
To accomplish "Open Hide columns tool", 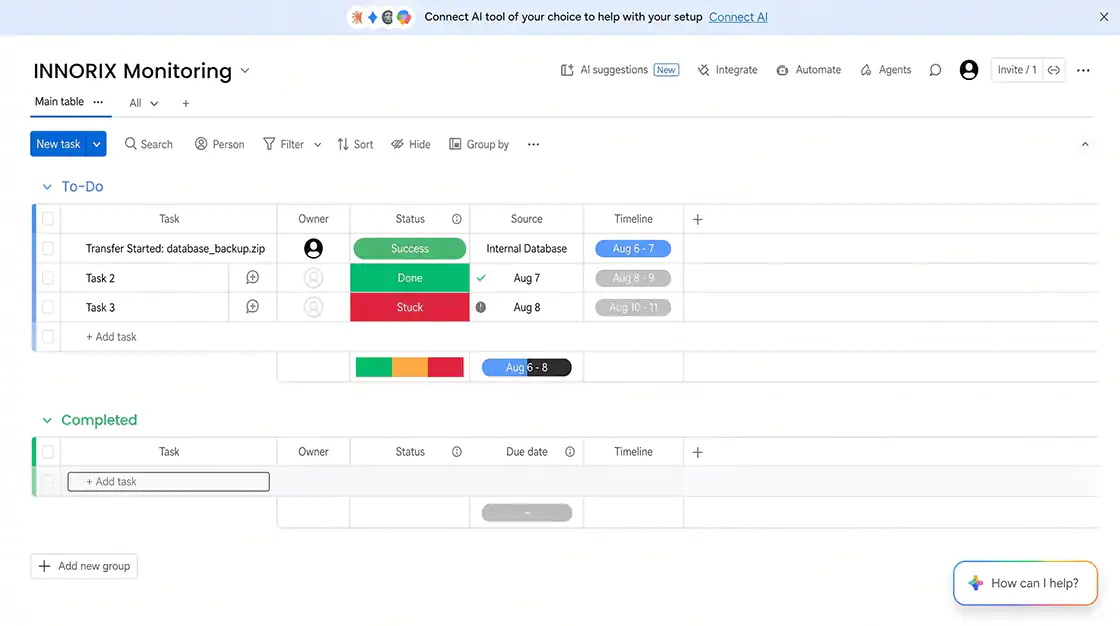I will [x=411, y=144].
